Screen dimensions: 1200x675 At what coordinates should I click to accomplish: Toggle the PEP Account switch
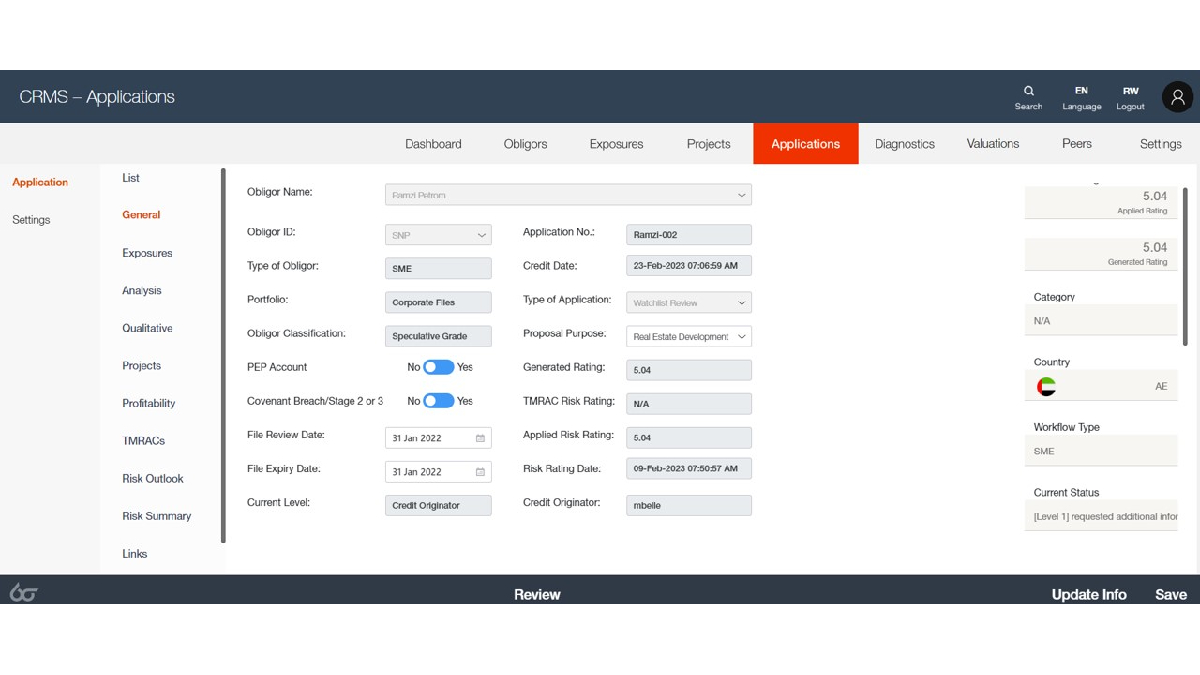[438, 367]
